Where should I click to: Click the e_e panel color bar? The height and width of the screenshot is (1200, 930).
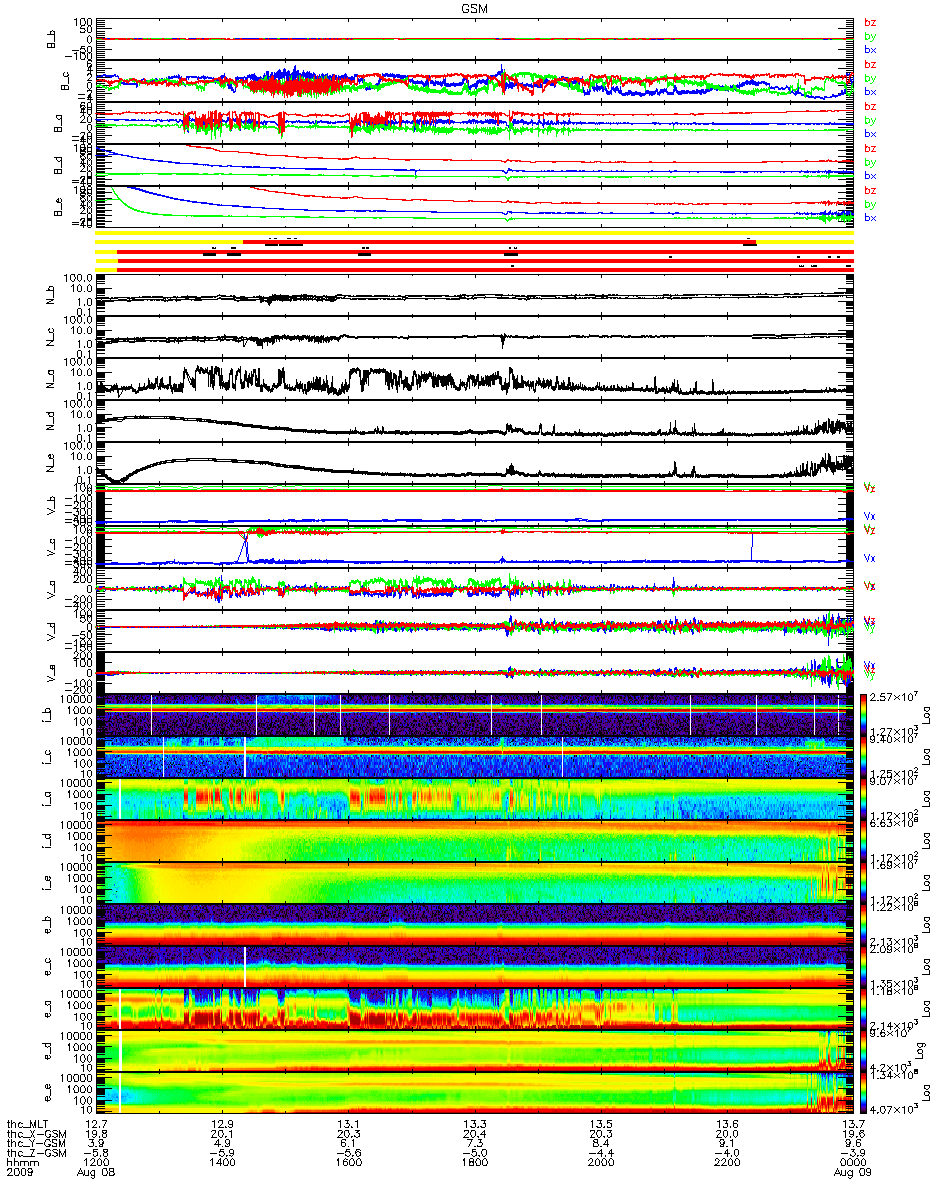click(x=865, y=1092)
